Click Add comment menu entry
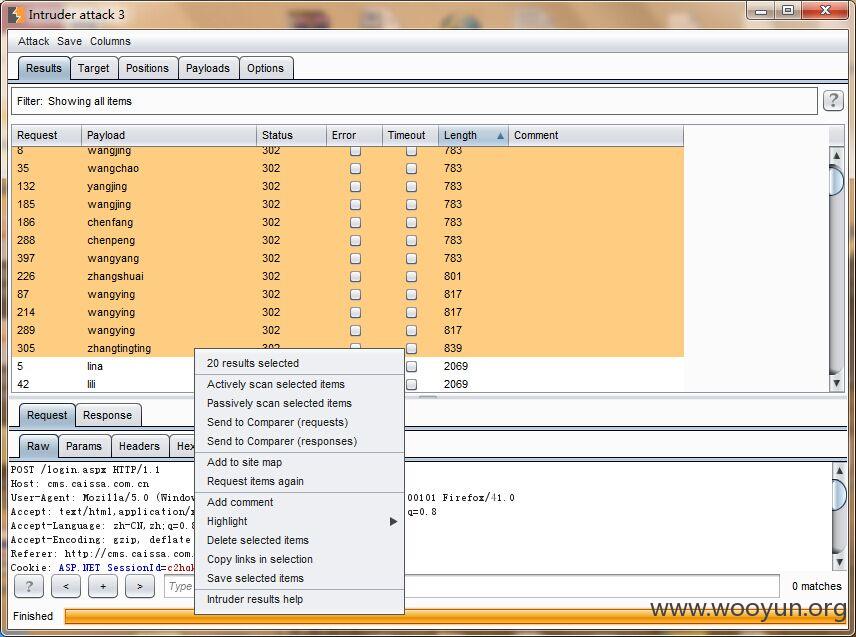The height and width of the screenshot is (637, 856). 299,502
